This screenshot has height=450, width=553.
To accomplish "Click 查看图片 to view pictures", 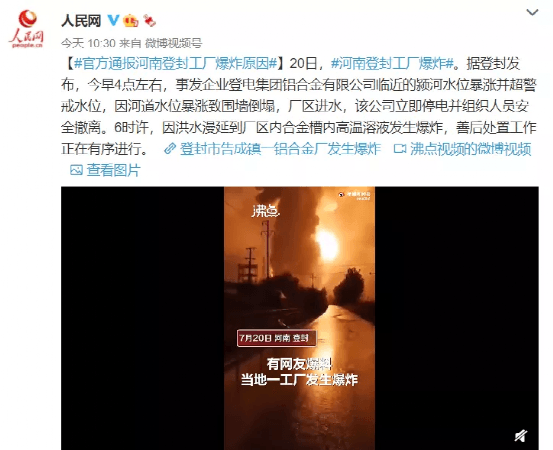I will tap(114, 170).
